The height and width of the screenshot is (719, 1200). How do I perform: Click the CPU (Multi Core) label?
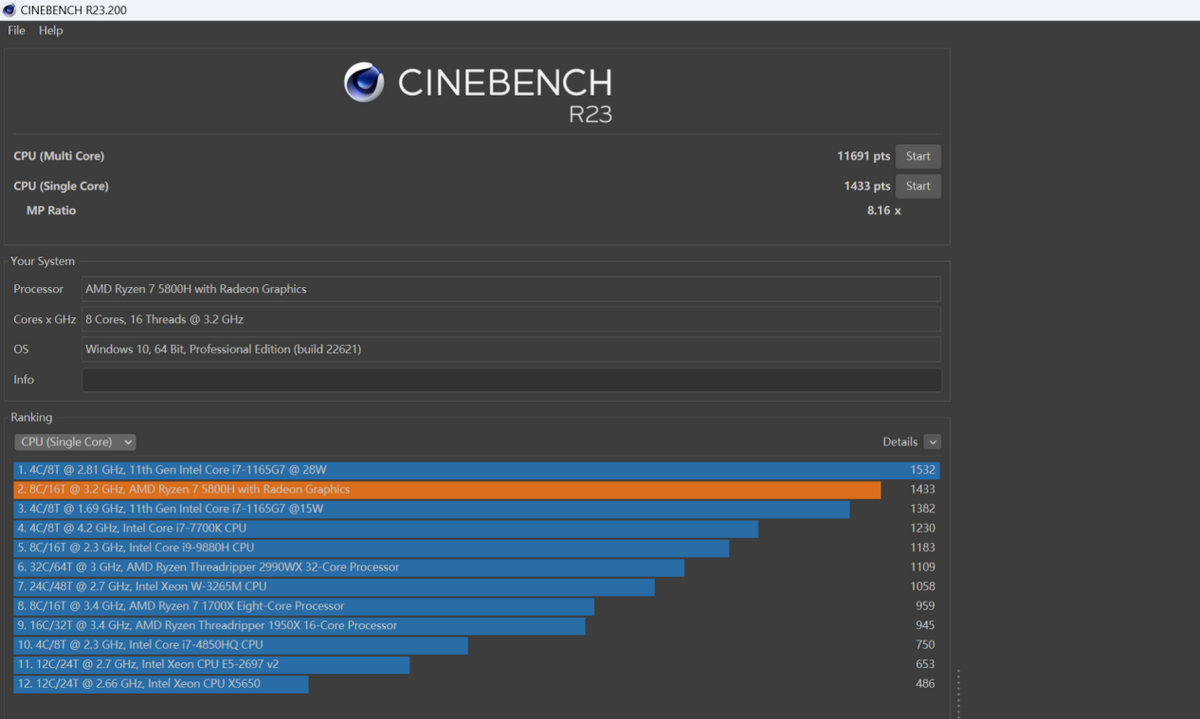point(59,156)
